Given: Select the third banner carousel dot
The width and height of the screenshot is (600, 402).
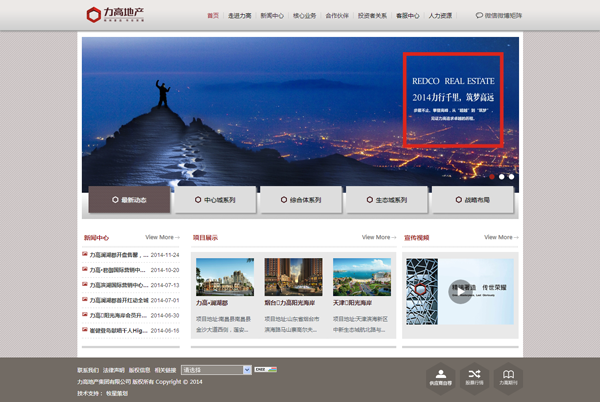Looking at the screenshot, I should 512,177.
